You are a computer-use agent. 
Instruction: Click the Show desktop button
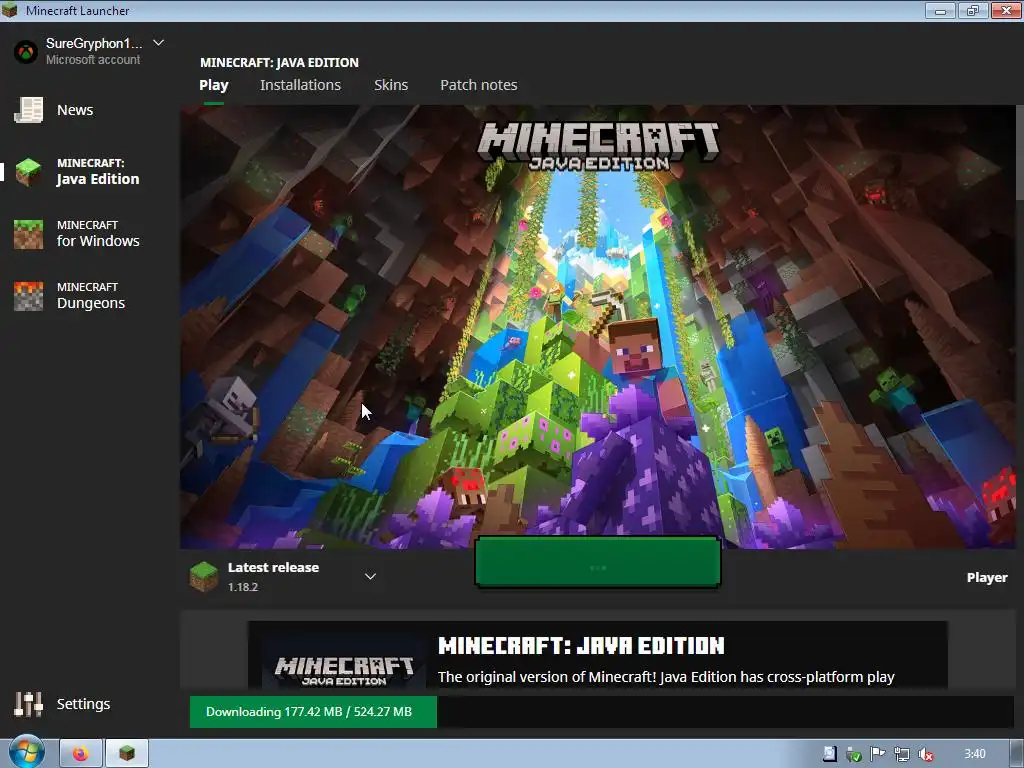click(x=1016, y=754)
